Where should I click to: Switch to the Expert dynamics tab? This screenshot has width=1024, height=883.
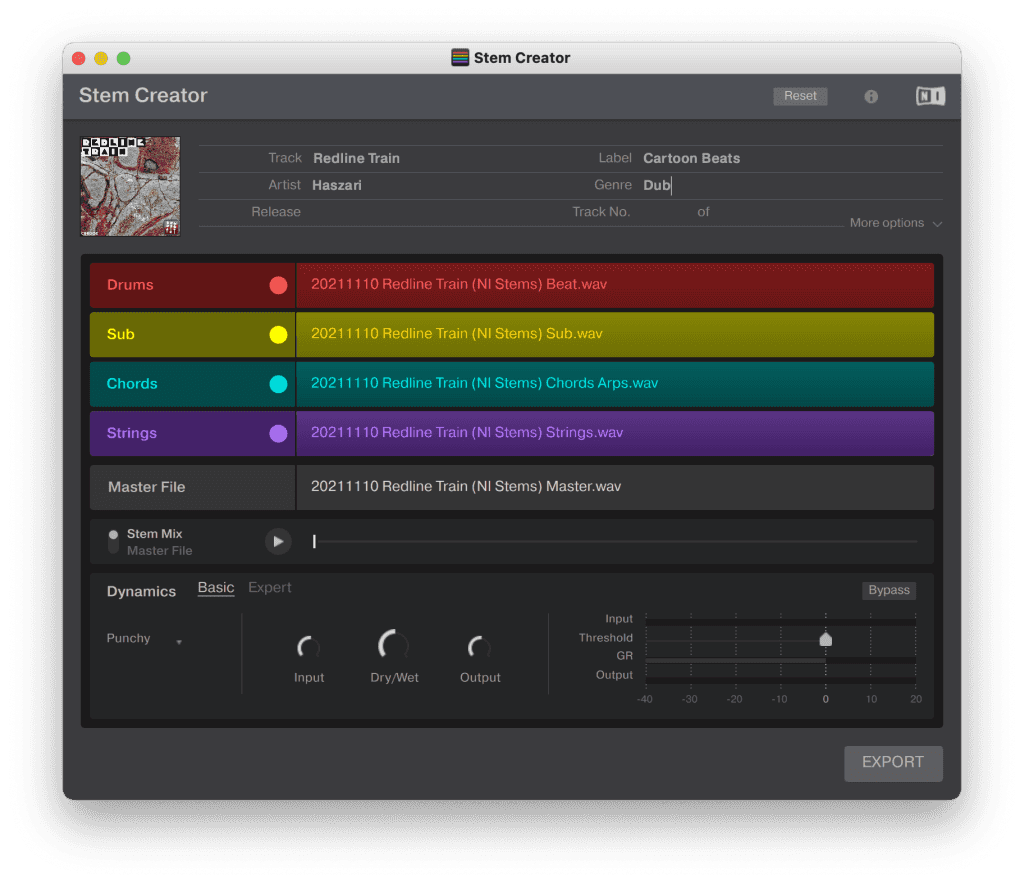(269, 588)
